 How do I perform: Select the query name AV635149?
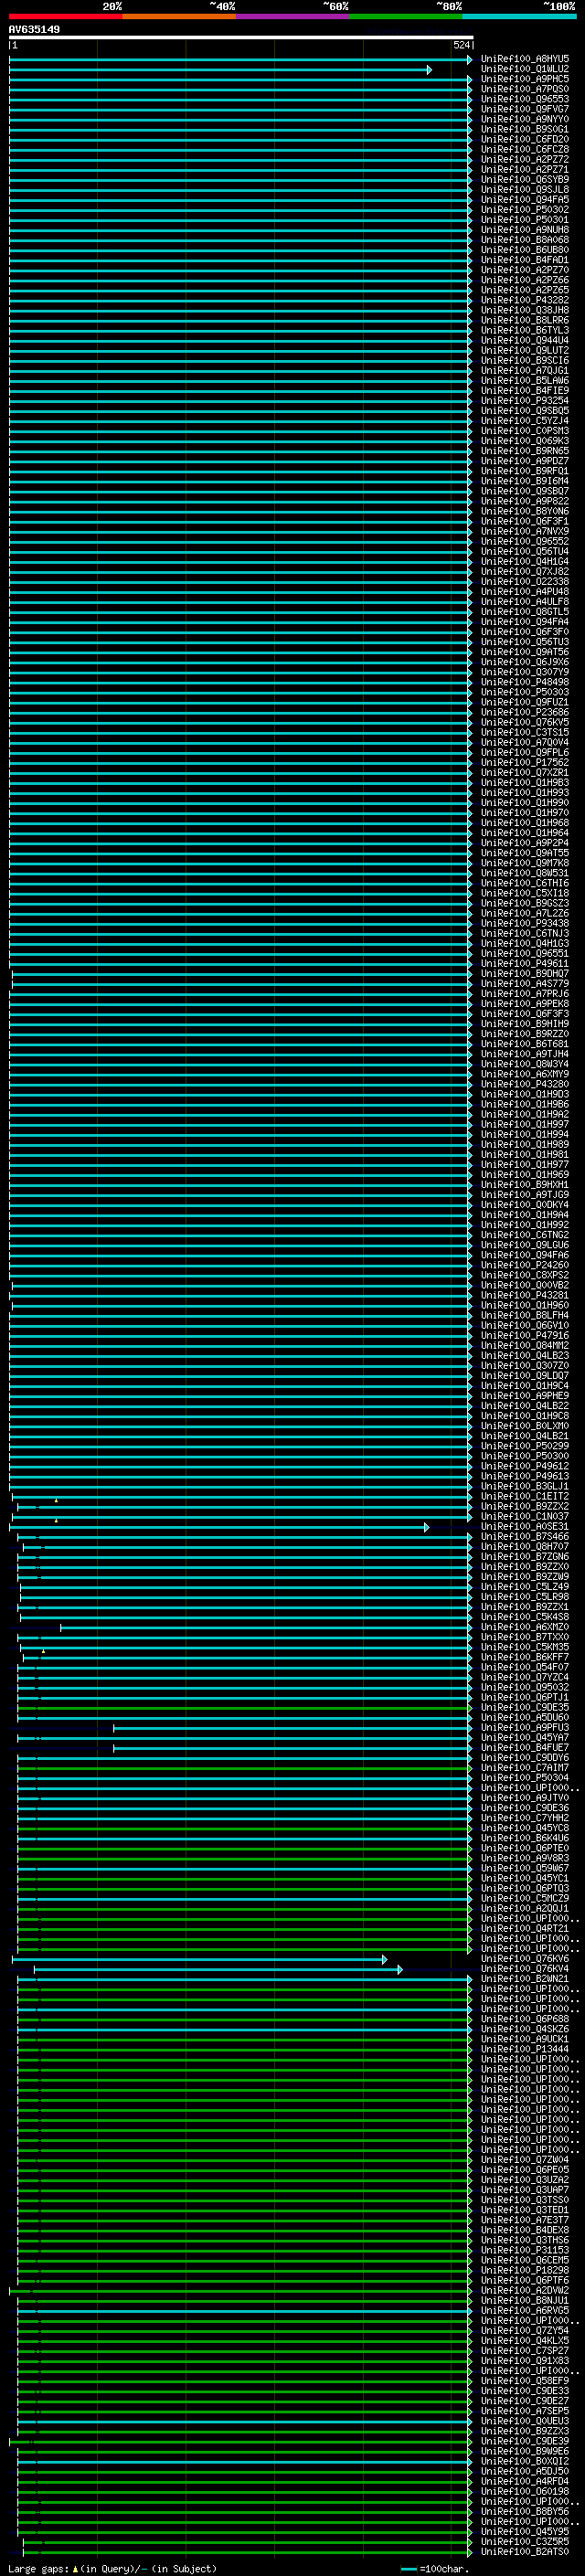[x=34, y=30]
